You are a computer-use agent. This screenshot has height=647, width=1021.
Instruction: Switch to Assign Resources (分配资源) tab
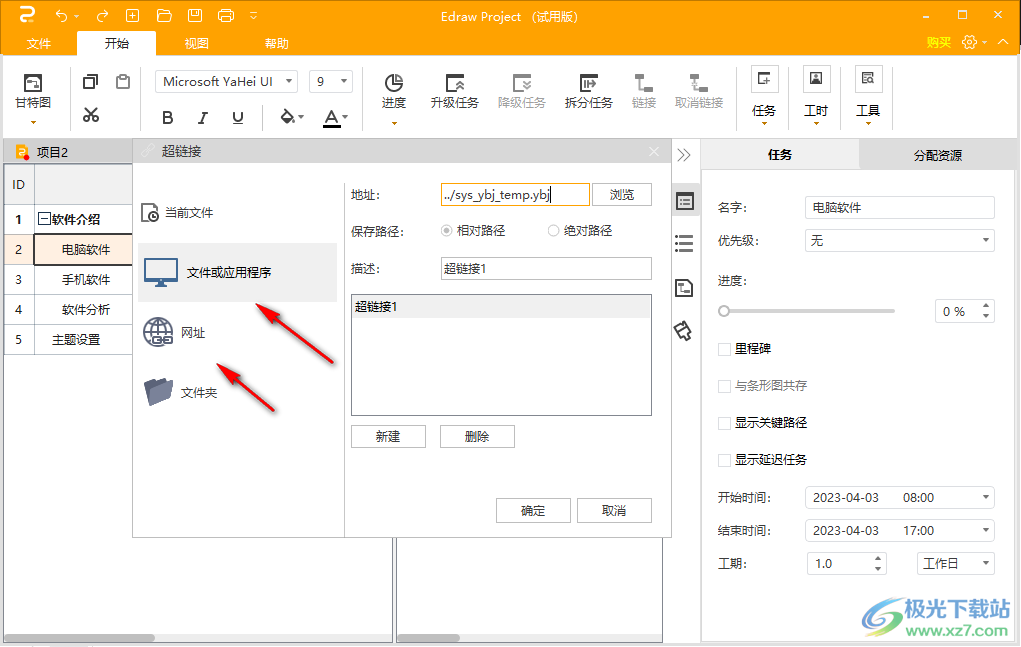point(938,155)
